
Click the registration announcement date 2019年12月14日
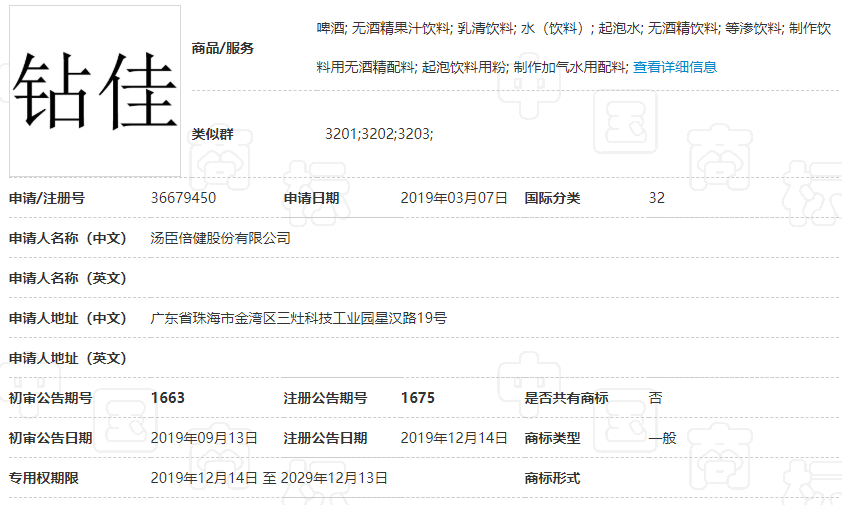pyautogui.click(x=454, y=438)
